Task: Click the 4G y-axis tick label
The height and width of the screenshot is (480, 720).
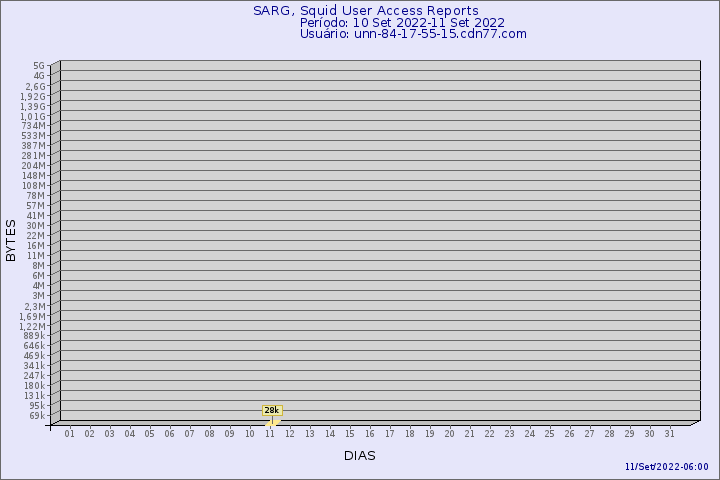Action: point(39,76)
